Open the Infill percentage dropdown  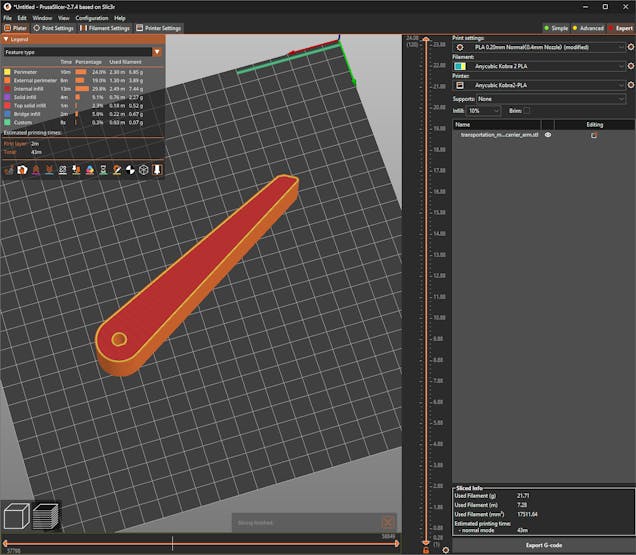click(x=483, y=110)
